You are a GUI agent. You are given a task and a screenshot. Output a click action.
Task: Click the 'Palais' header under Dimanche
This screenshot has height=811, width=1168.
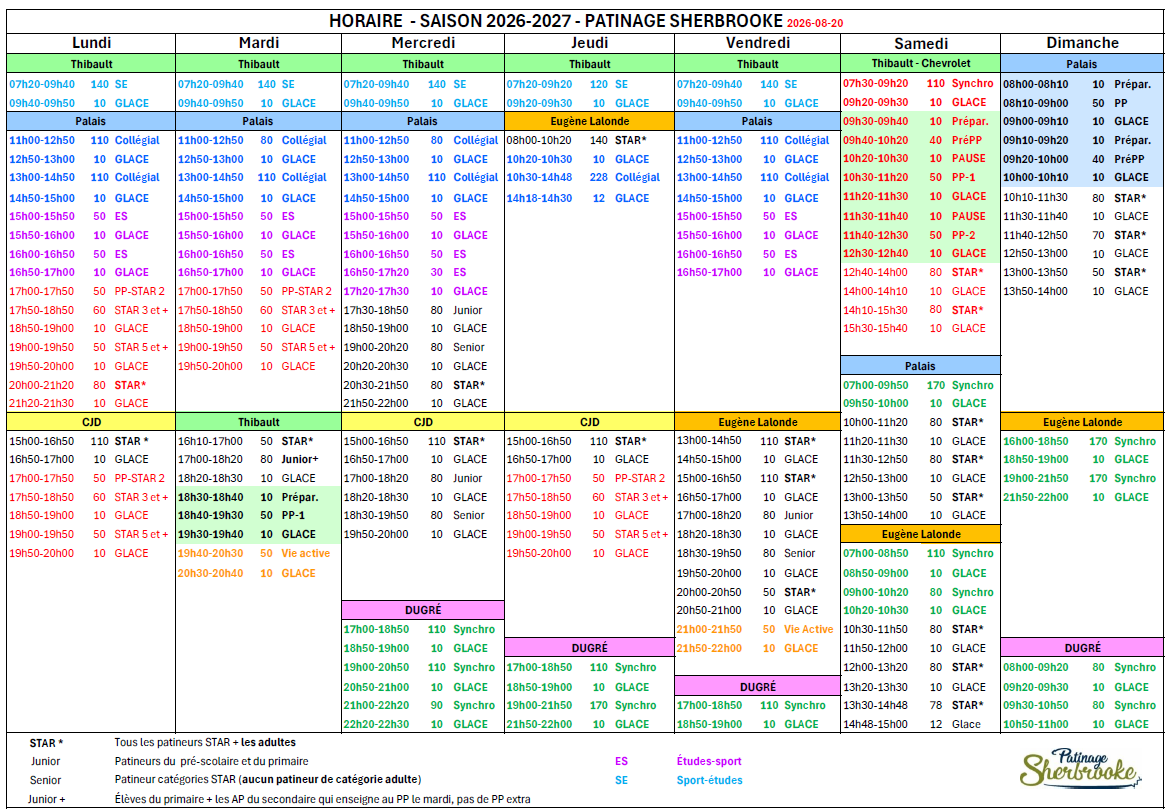(x=1082, y=64)
